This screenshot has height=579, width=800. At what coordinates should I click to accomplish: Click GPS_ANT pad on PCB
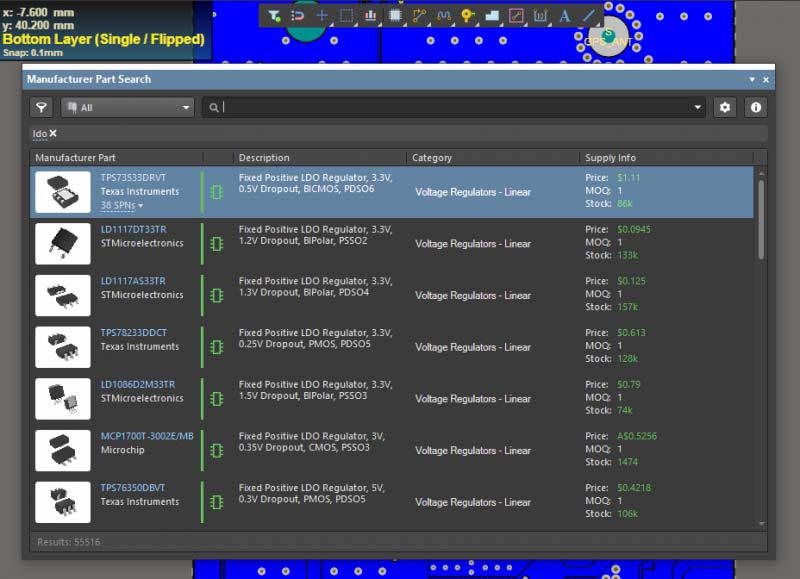click(608, 38)
